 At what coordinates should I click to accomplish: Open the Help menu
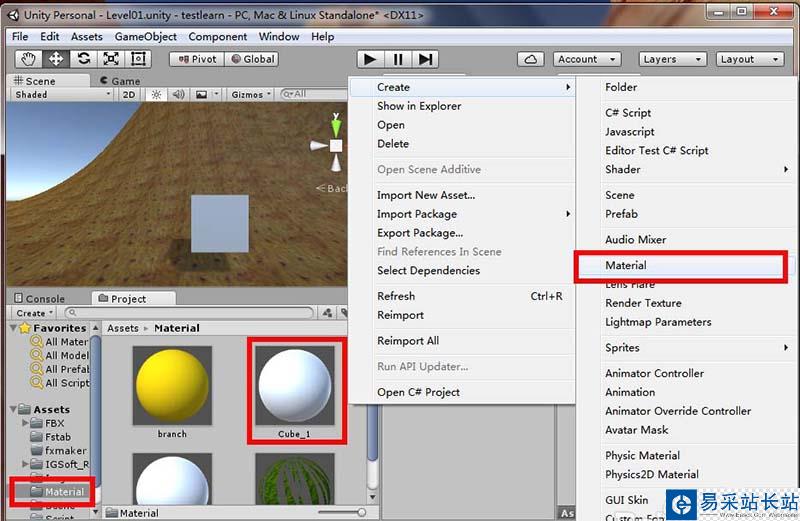point(322,37)
